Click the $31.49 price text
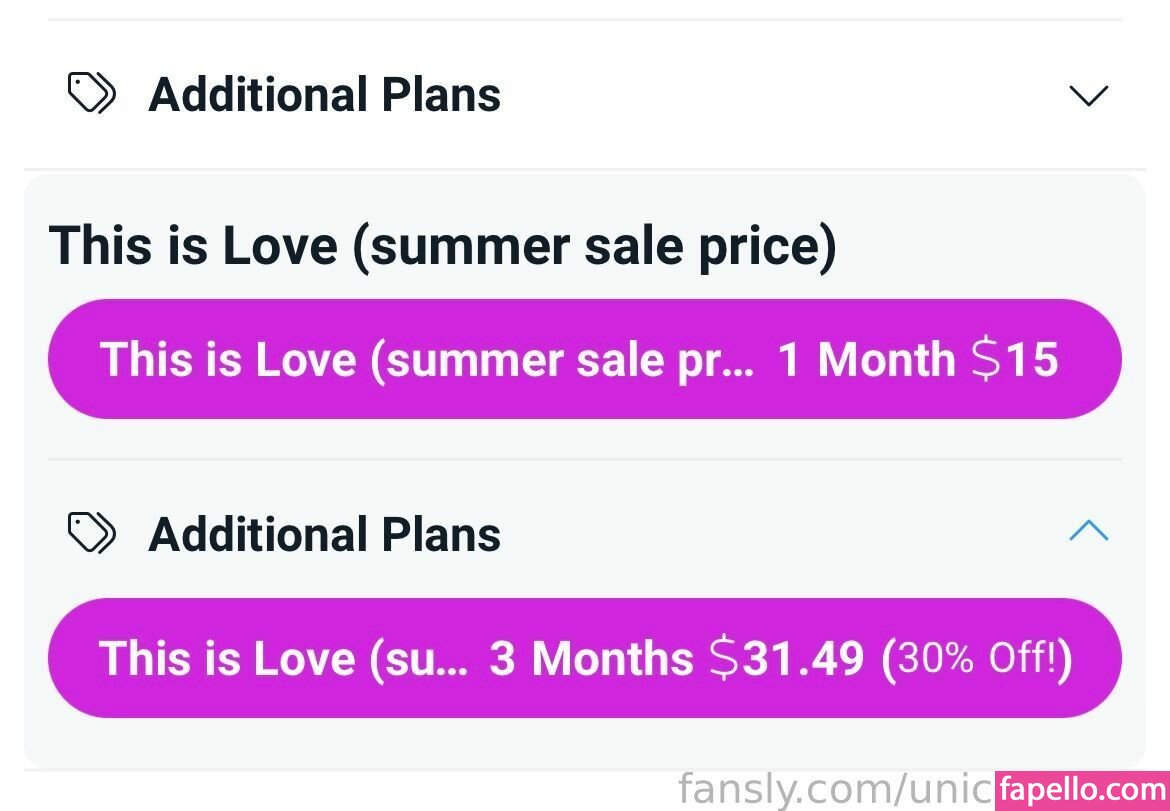The image size is (1170, 811). 786,658
